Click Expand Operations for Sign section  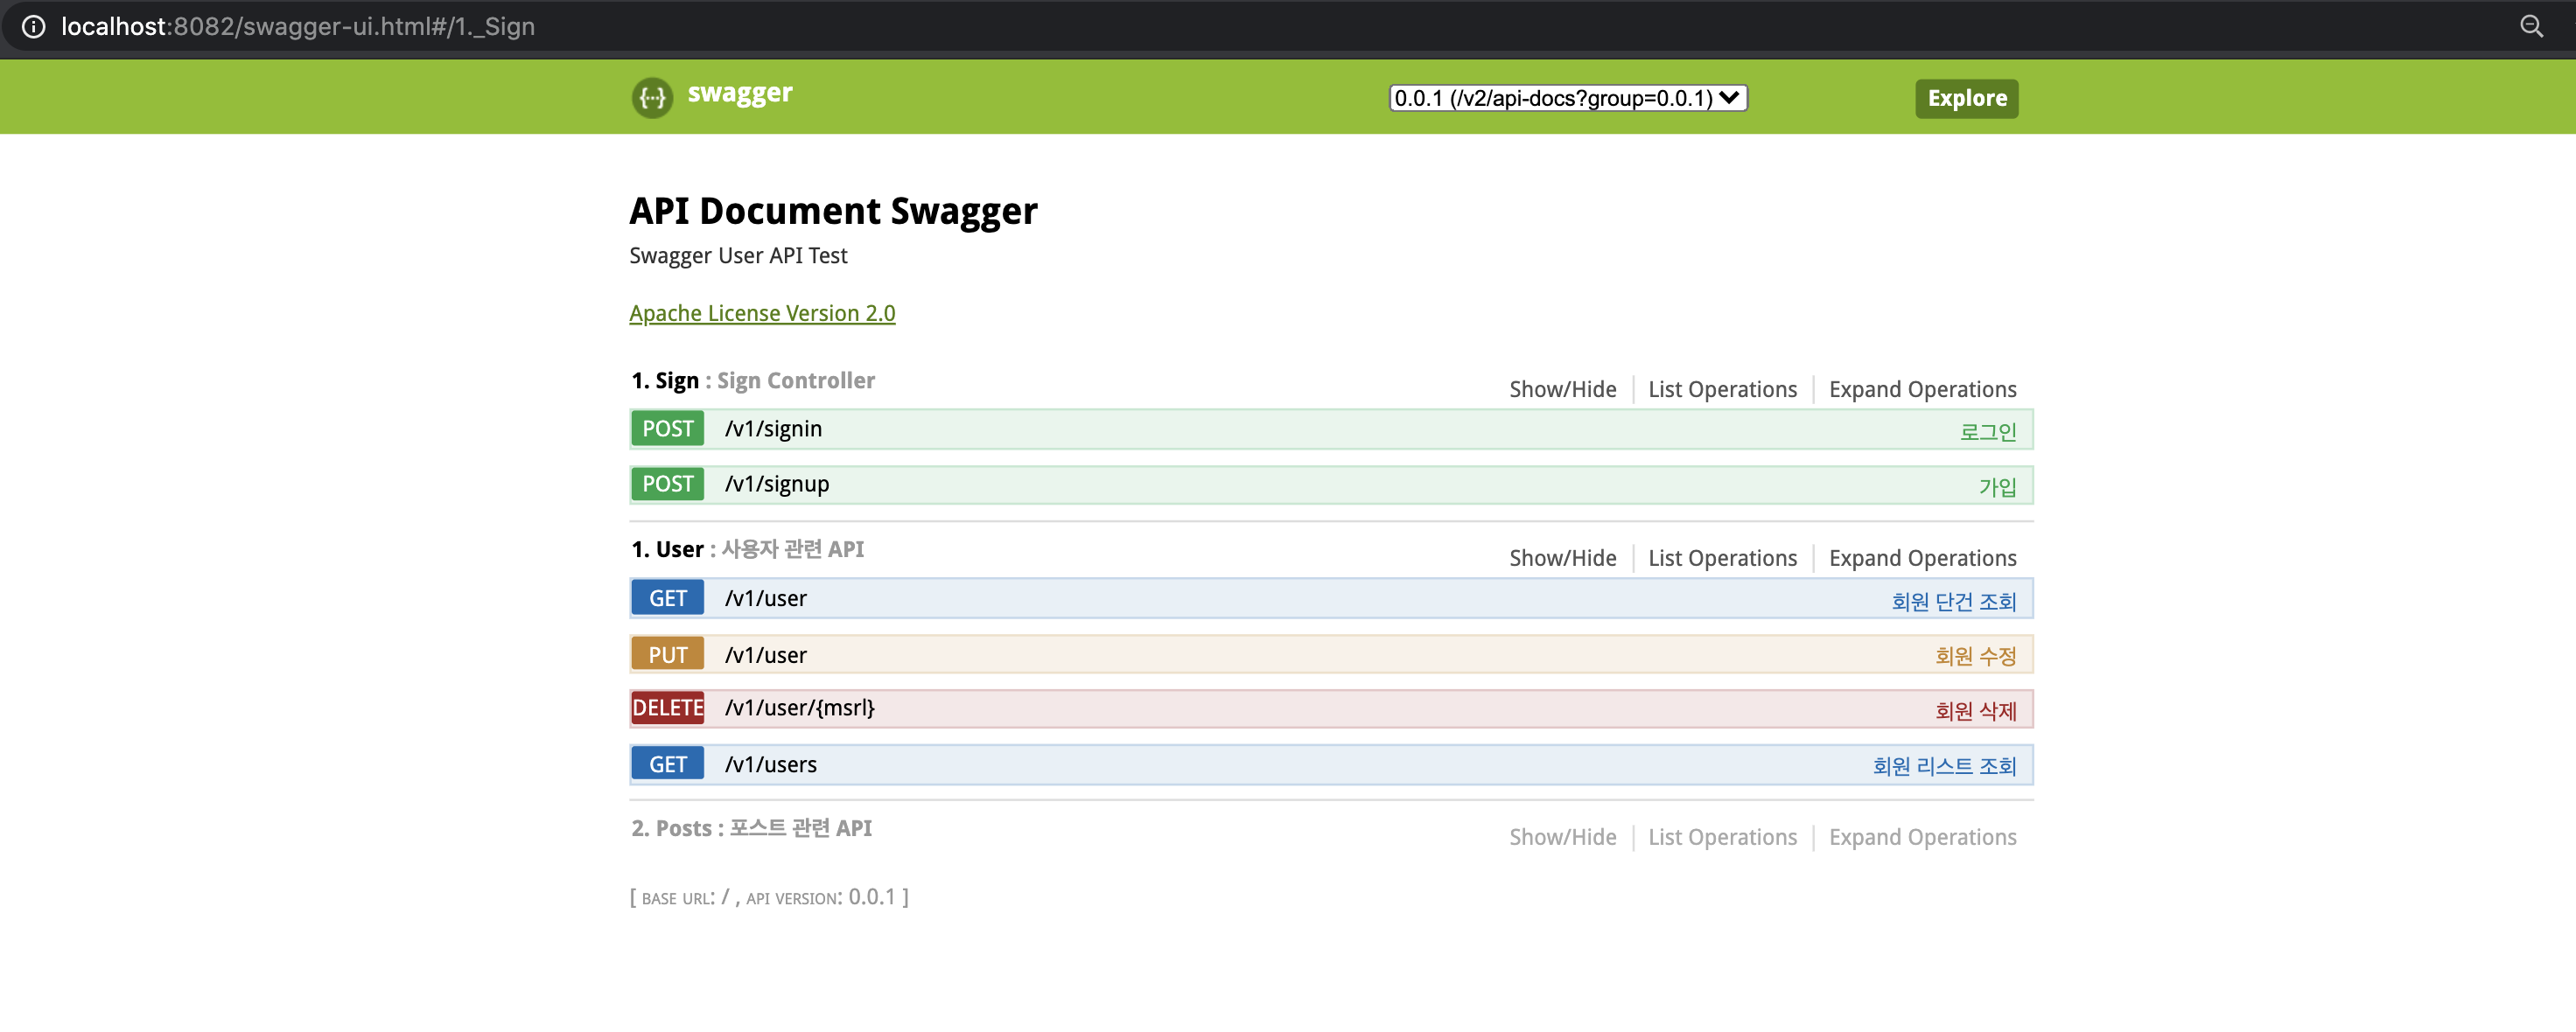tap(1922, 389)
